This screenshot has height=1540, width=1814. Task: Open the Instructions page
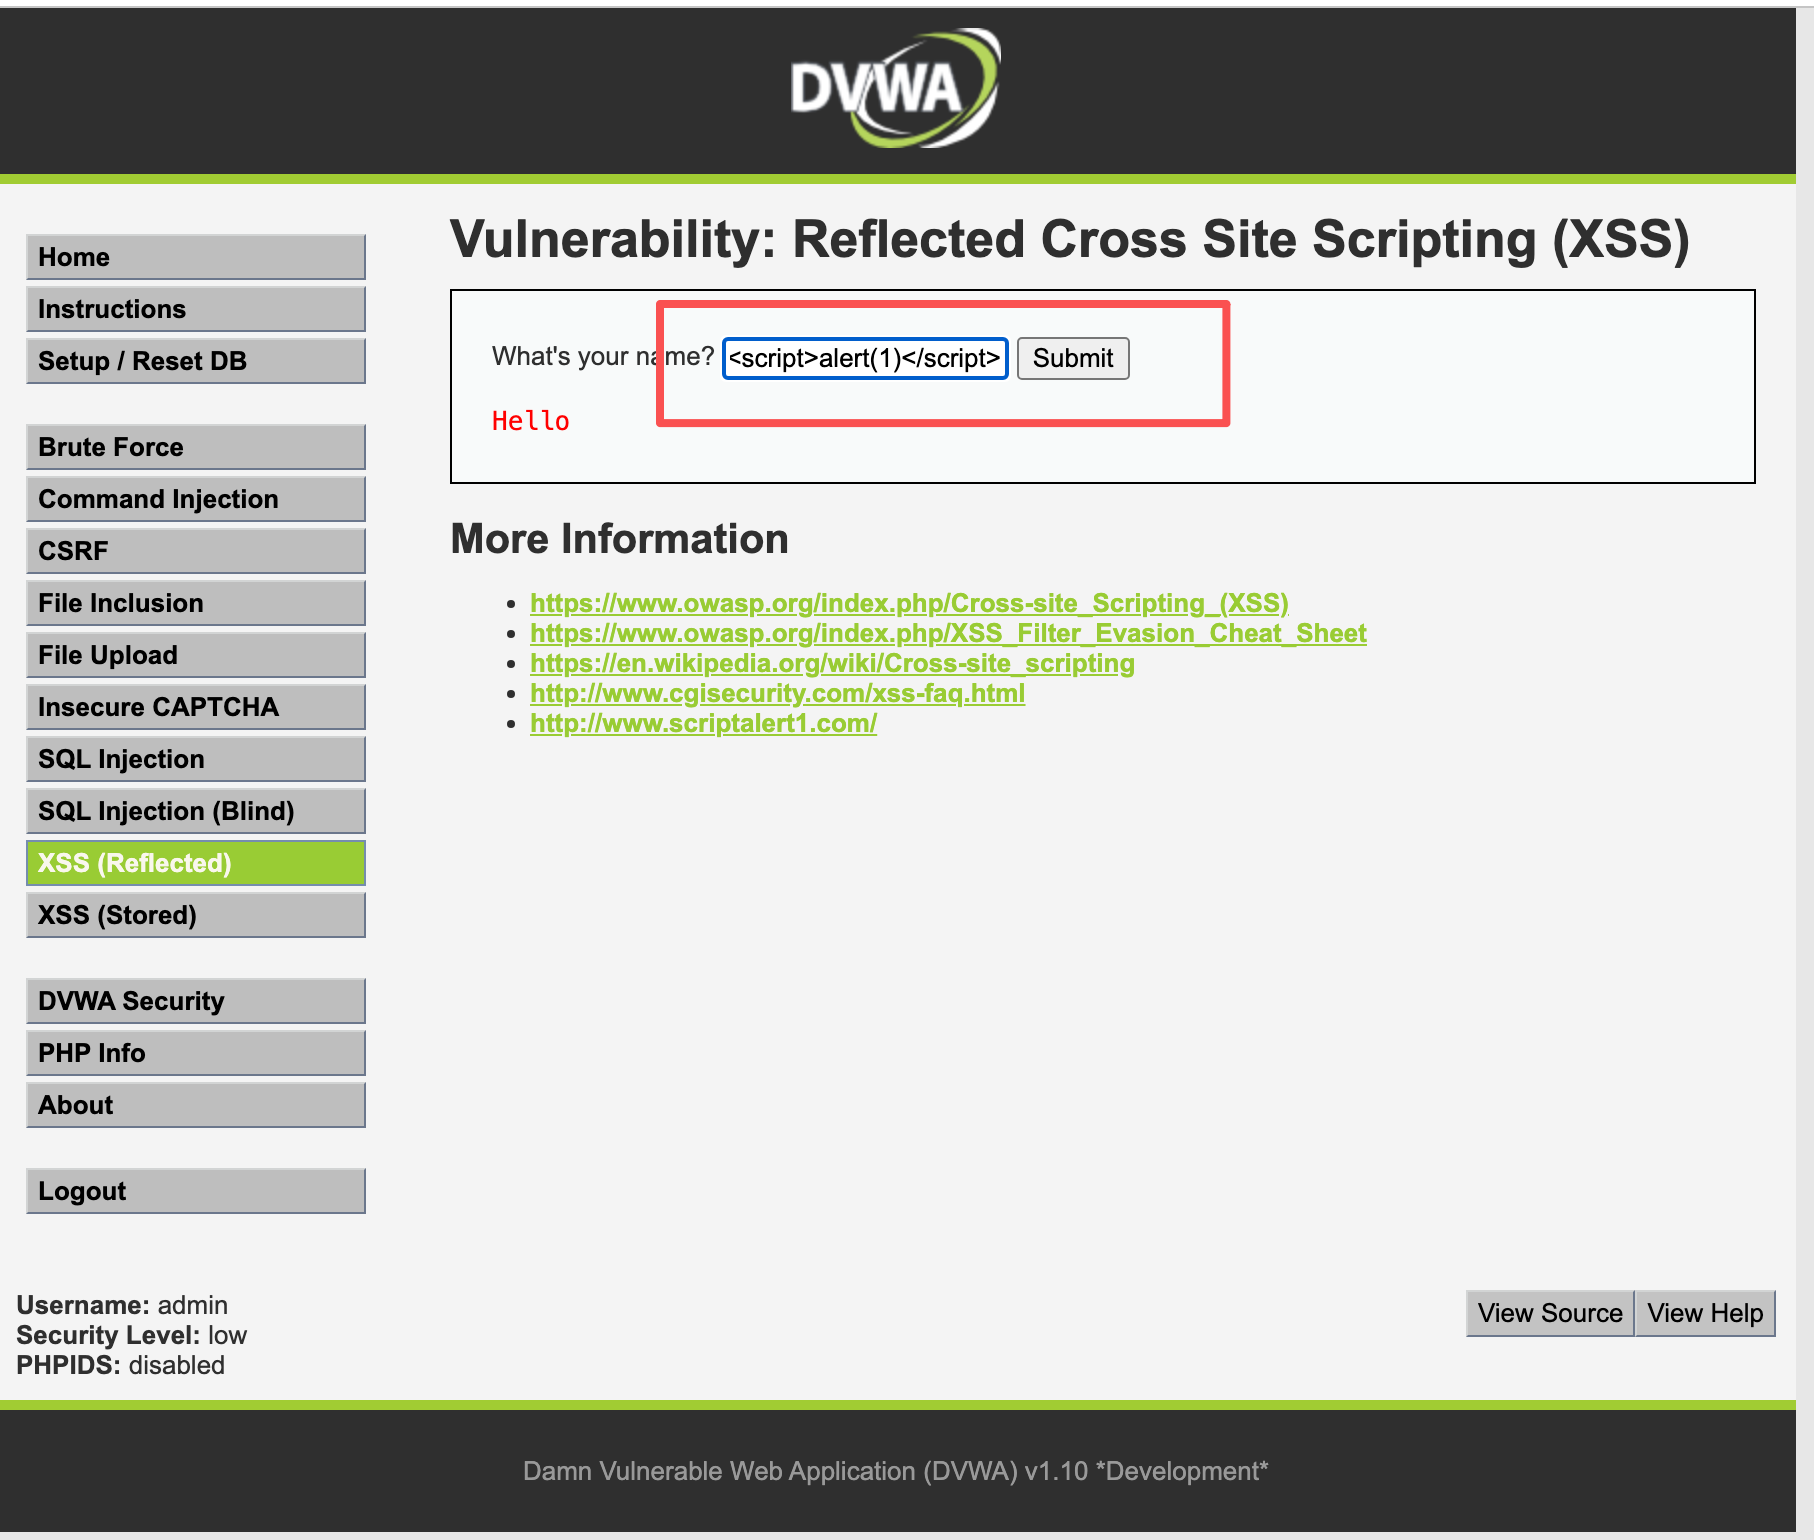(196, 309)
